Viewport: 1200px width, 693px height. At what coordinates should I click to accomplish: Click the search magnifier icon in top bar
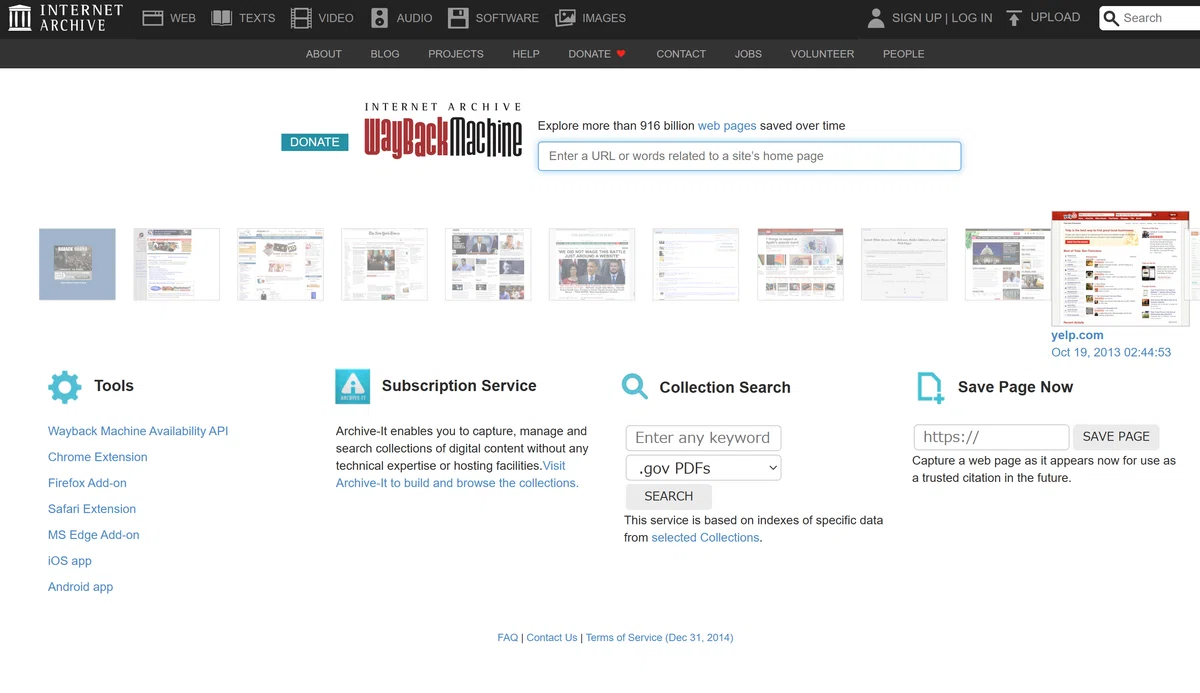click(x=1111, y=18)
